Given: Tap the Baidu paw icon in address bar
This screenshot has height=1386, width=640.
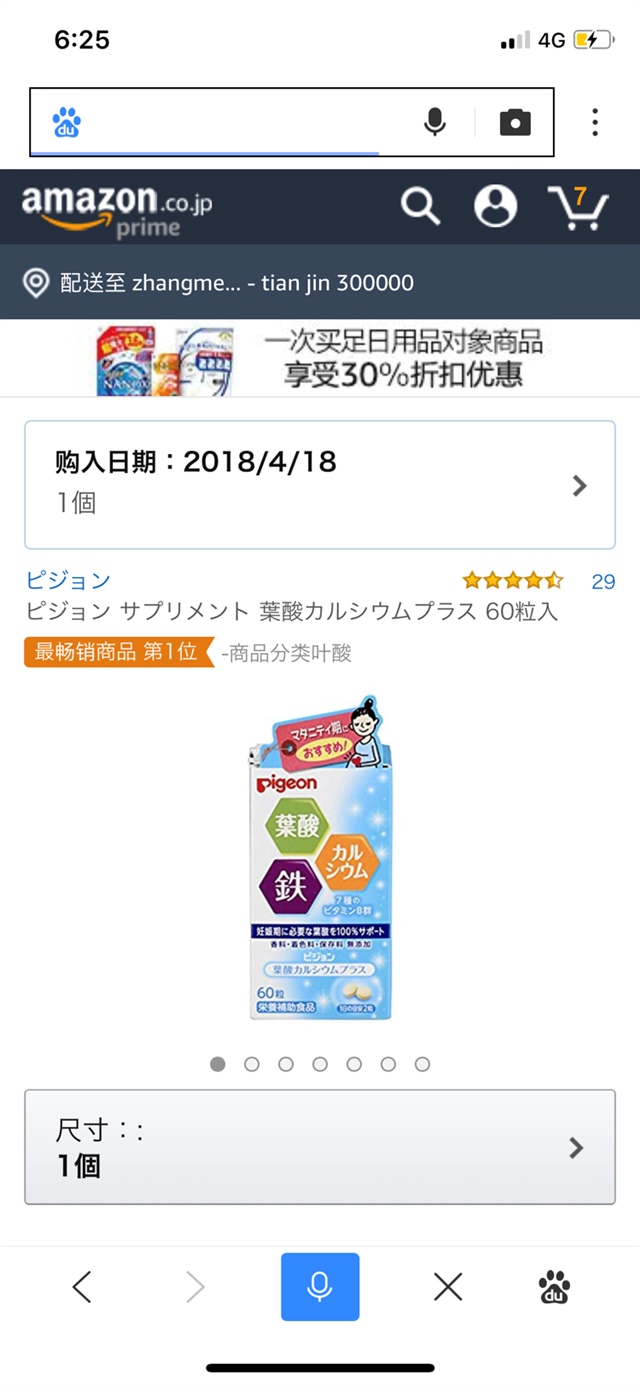Looking at the screenshot, I should [67, 122].
